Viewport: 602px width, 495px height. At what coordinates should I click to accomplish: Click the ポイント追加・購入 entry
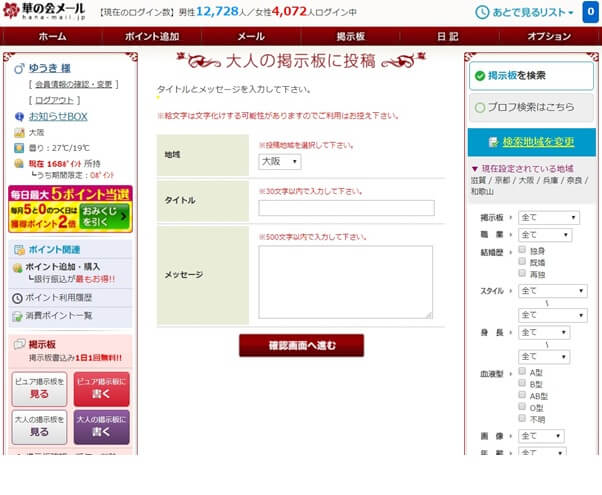pos(70,272)
